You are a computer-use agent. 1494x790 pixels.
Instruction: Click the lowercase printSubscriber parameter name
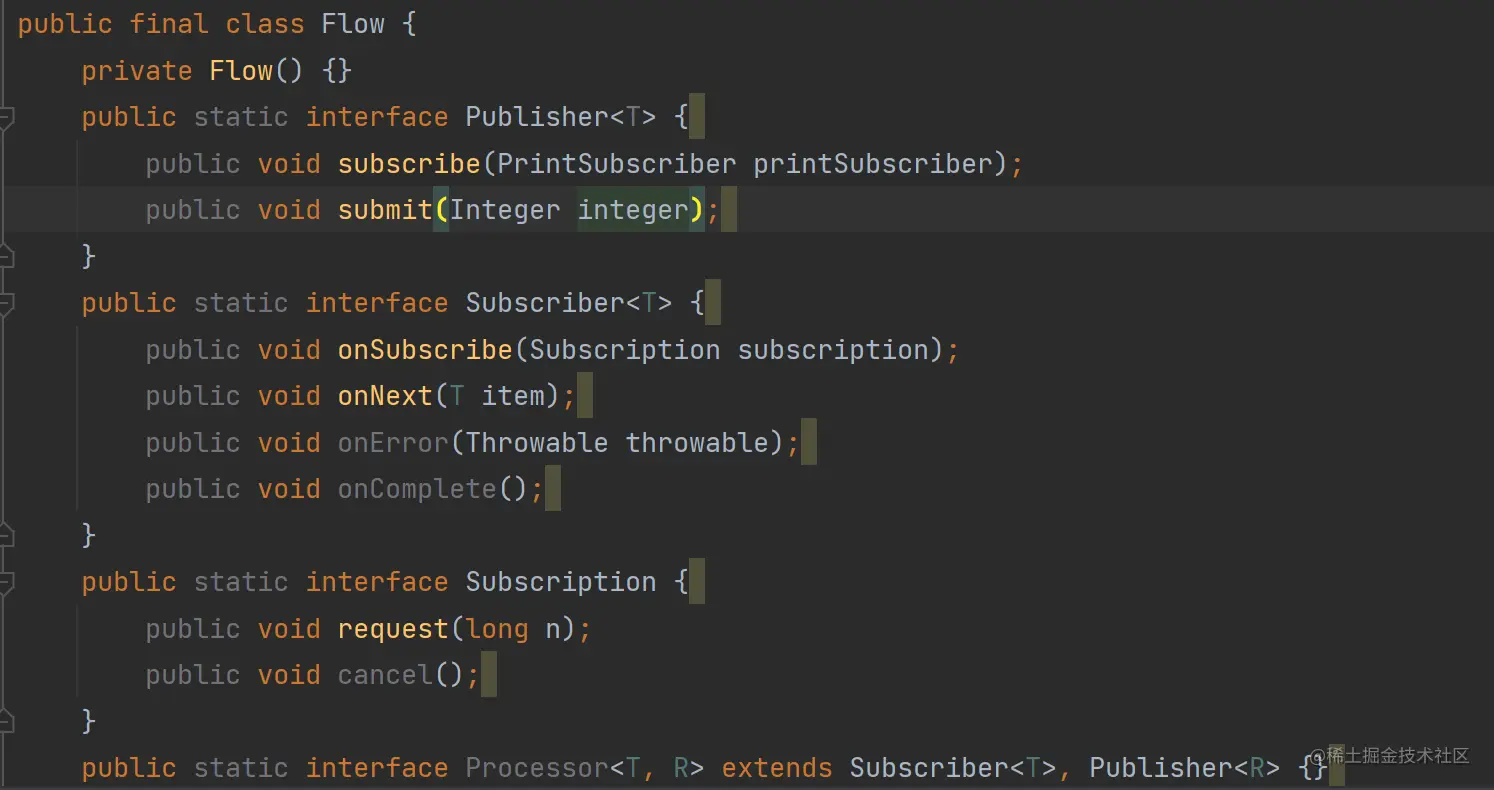click(x=873, y=164)
